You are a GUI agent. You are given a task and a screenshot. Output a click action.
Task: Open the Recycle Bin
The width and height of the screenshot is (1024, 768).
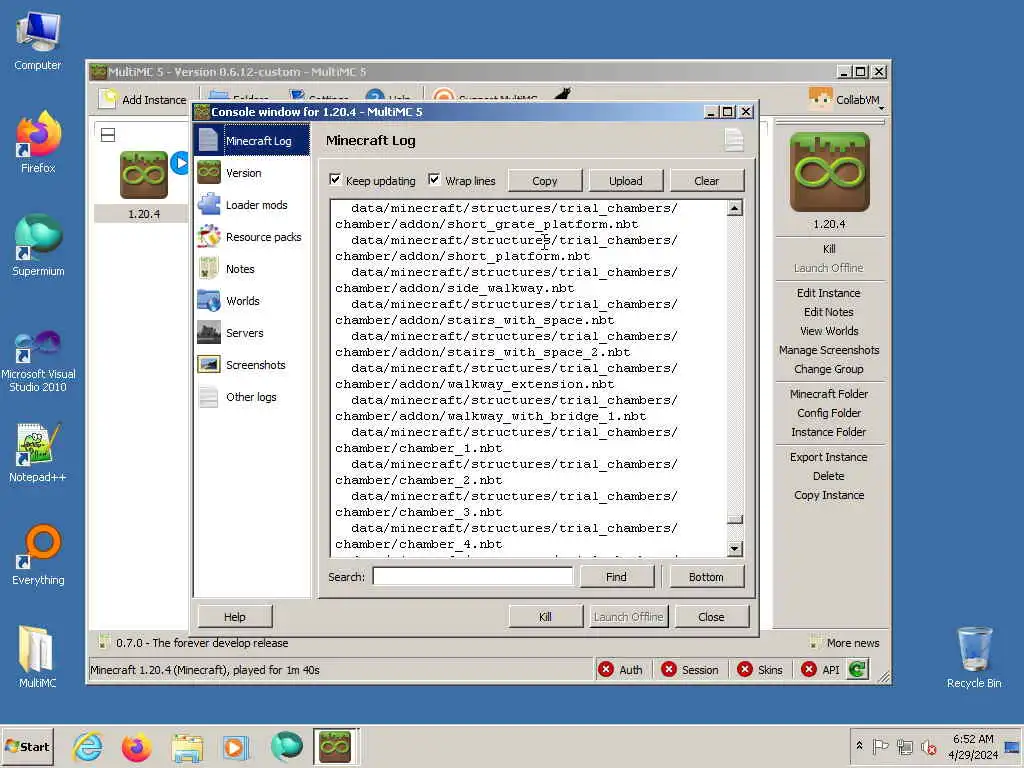[974, 657]
